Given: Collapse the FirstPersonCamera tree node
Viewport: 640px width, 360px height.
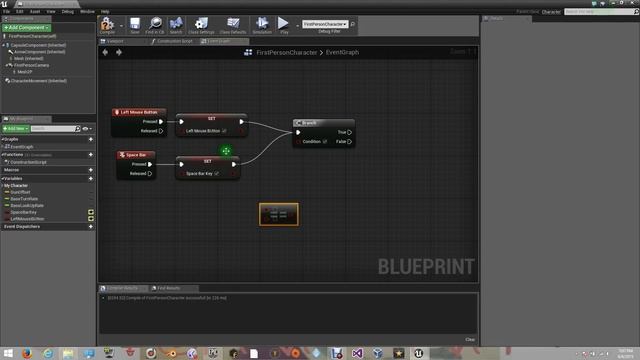Looking at the screenshot, I should click(x=7, y=65).
